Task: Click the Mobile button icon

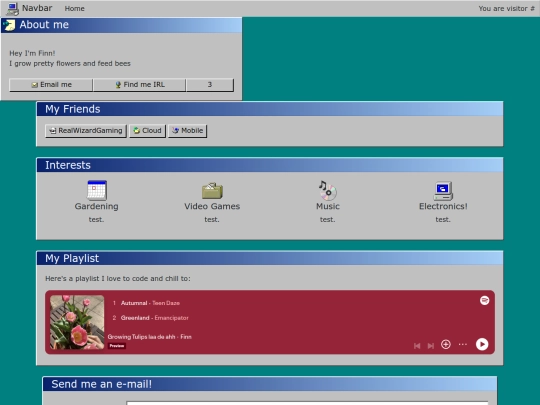Action: (x=176, y=131)
